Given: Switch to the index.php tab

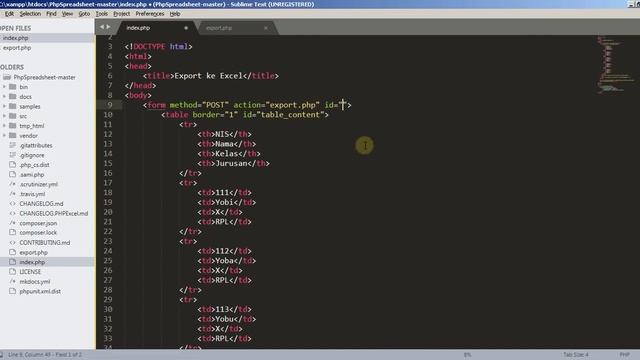Looking at the screenshot, I should 138,28.
